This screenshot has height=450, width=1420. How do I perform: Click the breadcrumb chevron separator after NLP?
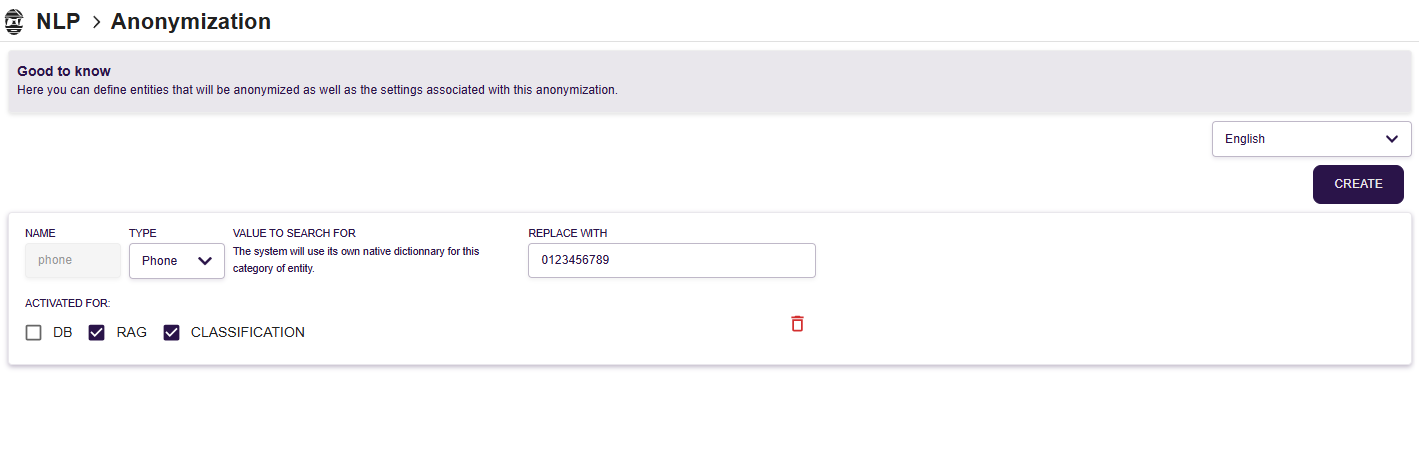(97, 22)
